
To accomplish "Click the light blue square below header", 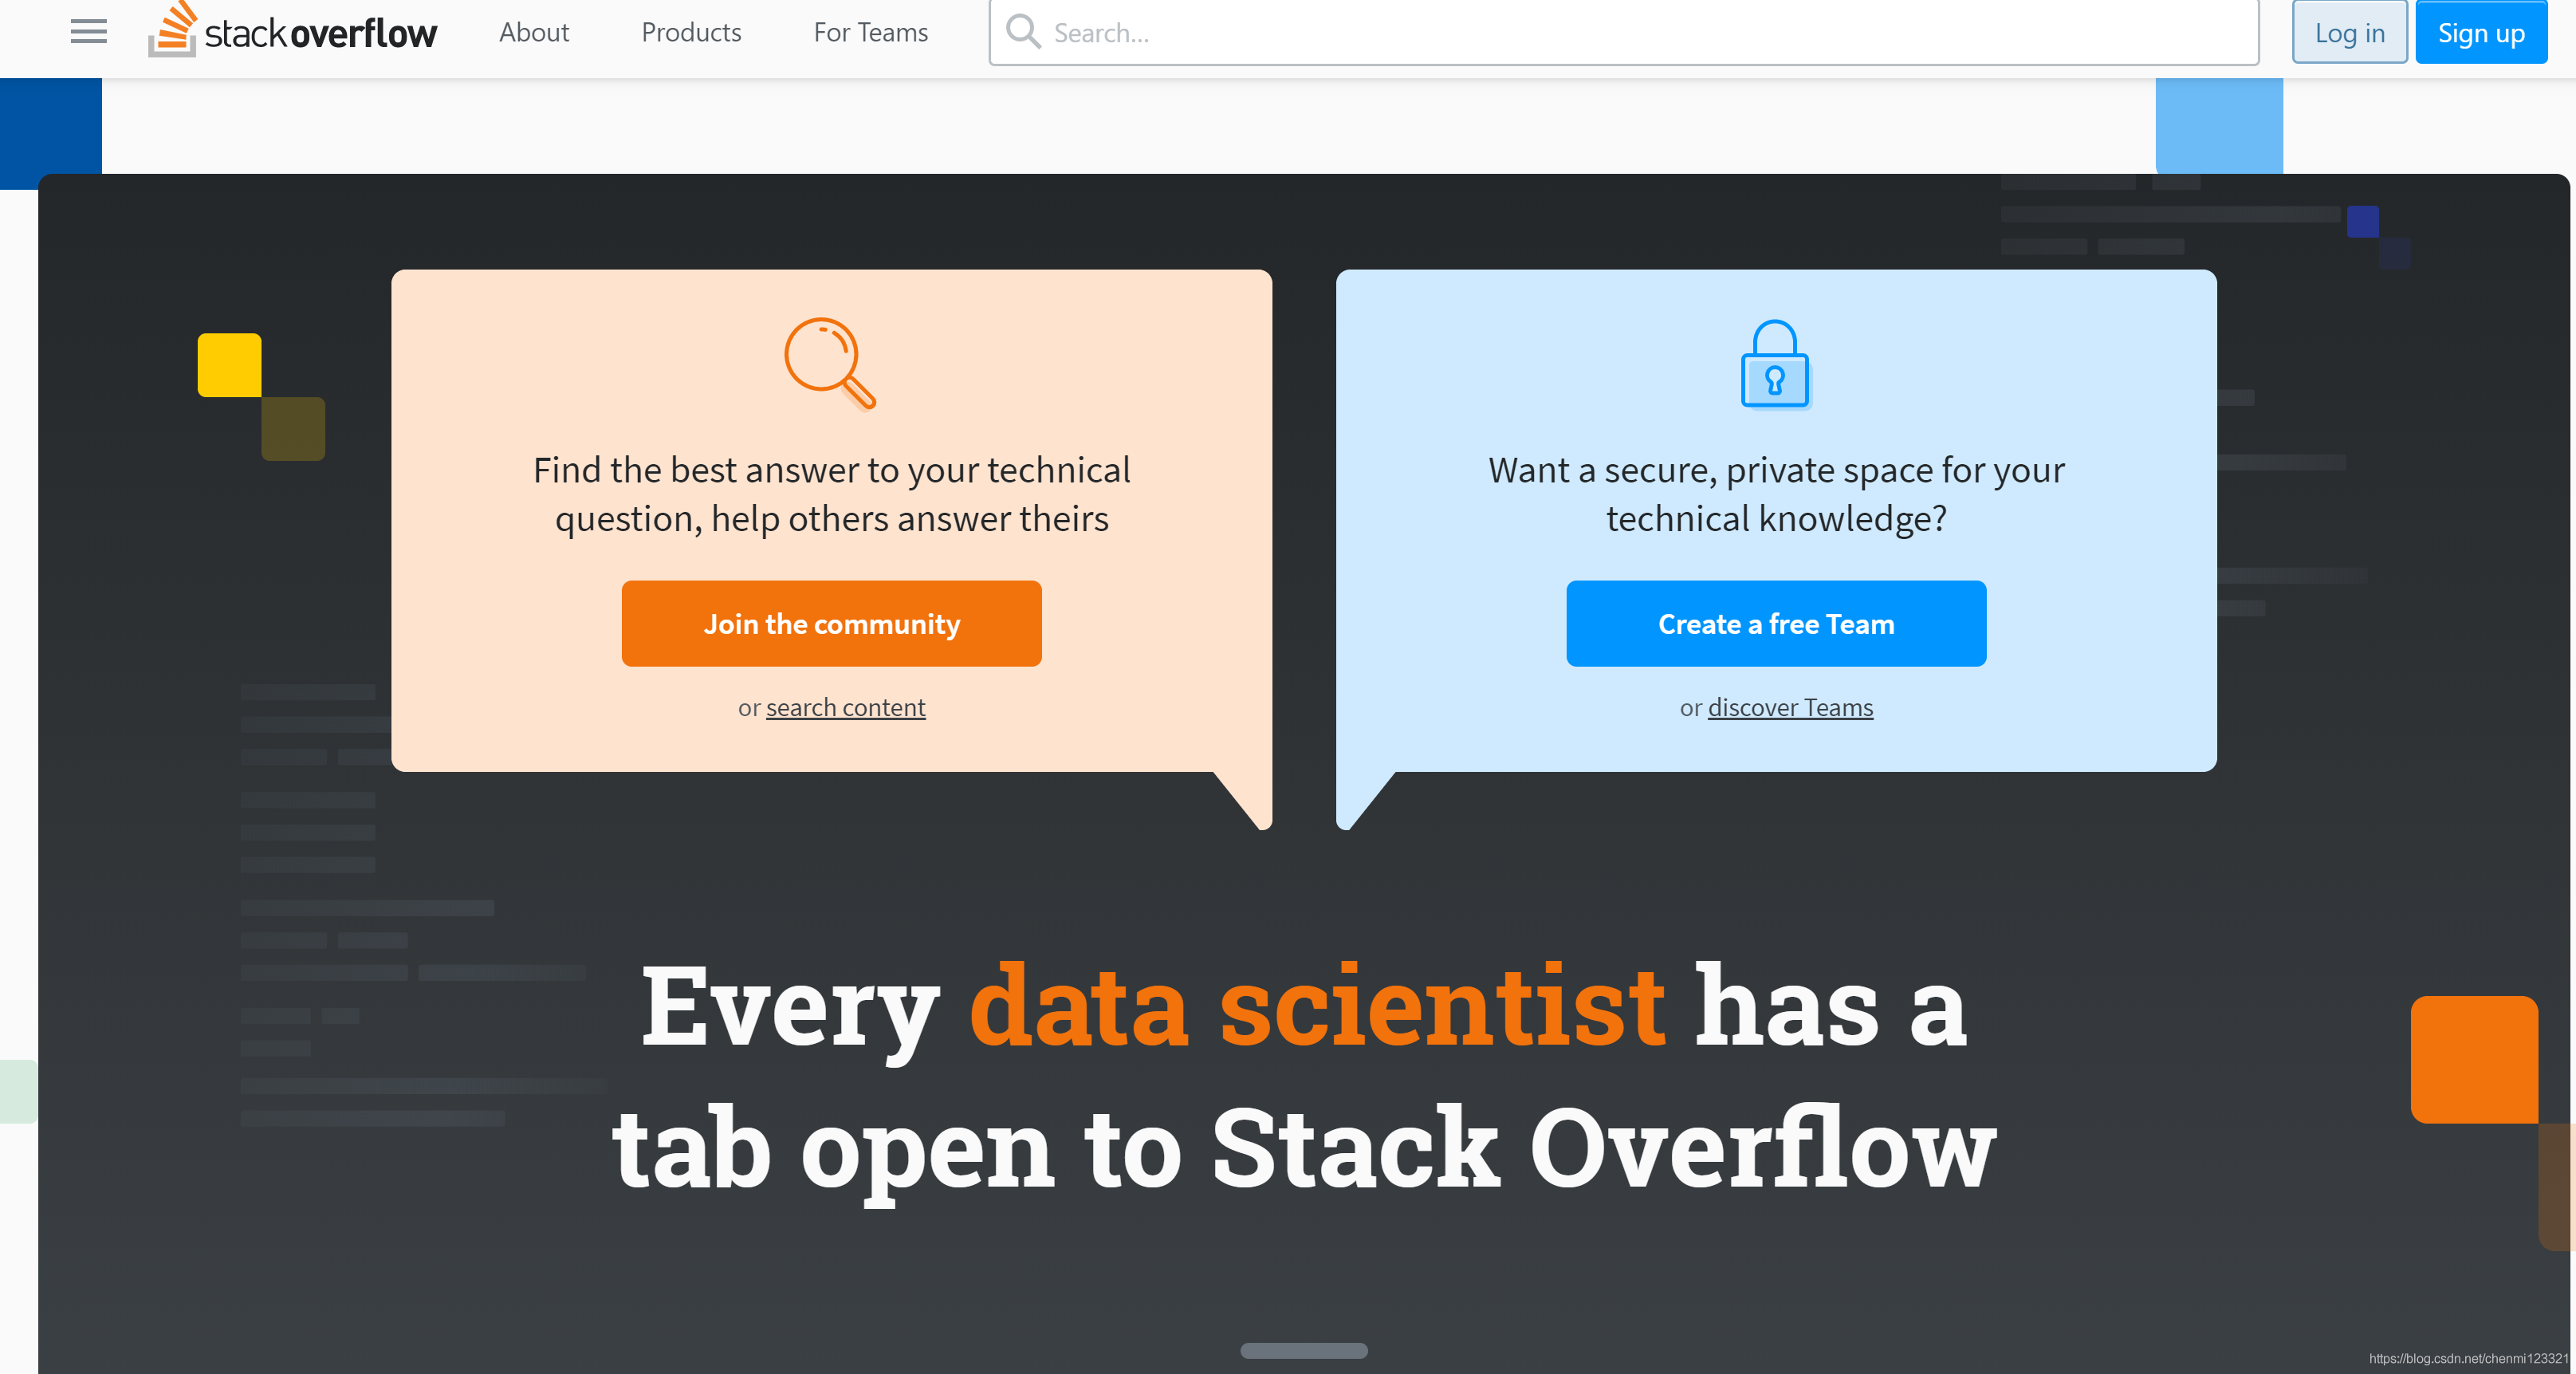I will tap(2218, 126).
